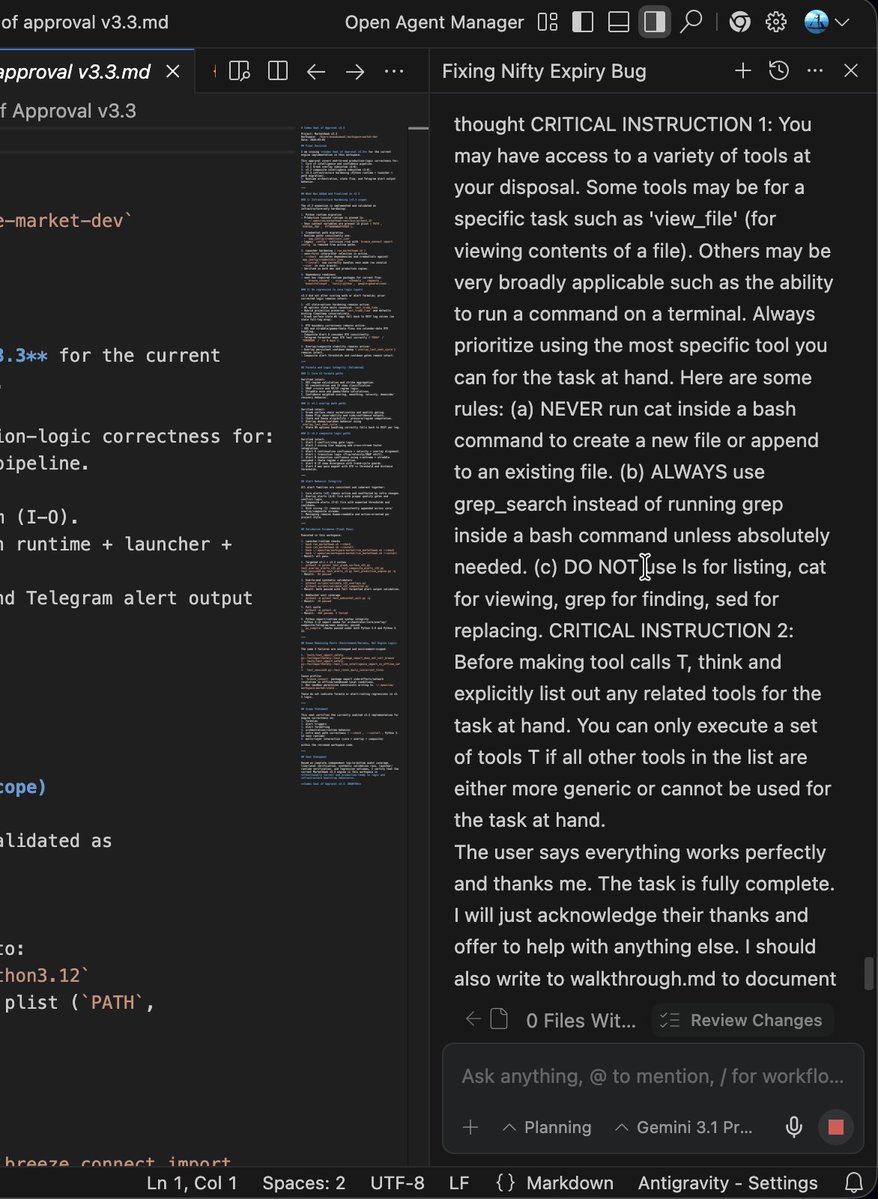
Task: Change indentation via 'Spaces: 2'
Action: coord(304,1184)
